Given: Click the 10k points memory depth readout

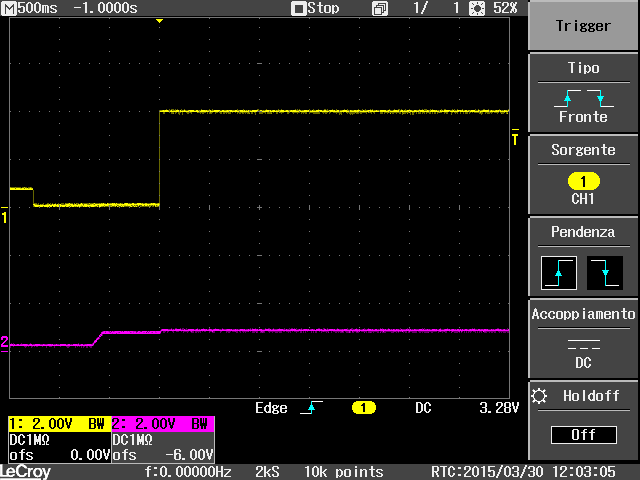Looking at the screenshot, I should (x=343, y=472).
